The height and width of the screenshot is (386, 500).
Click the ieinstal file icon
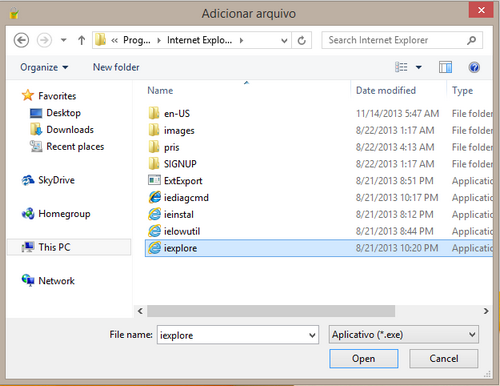154,214
